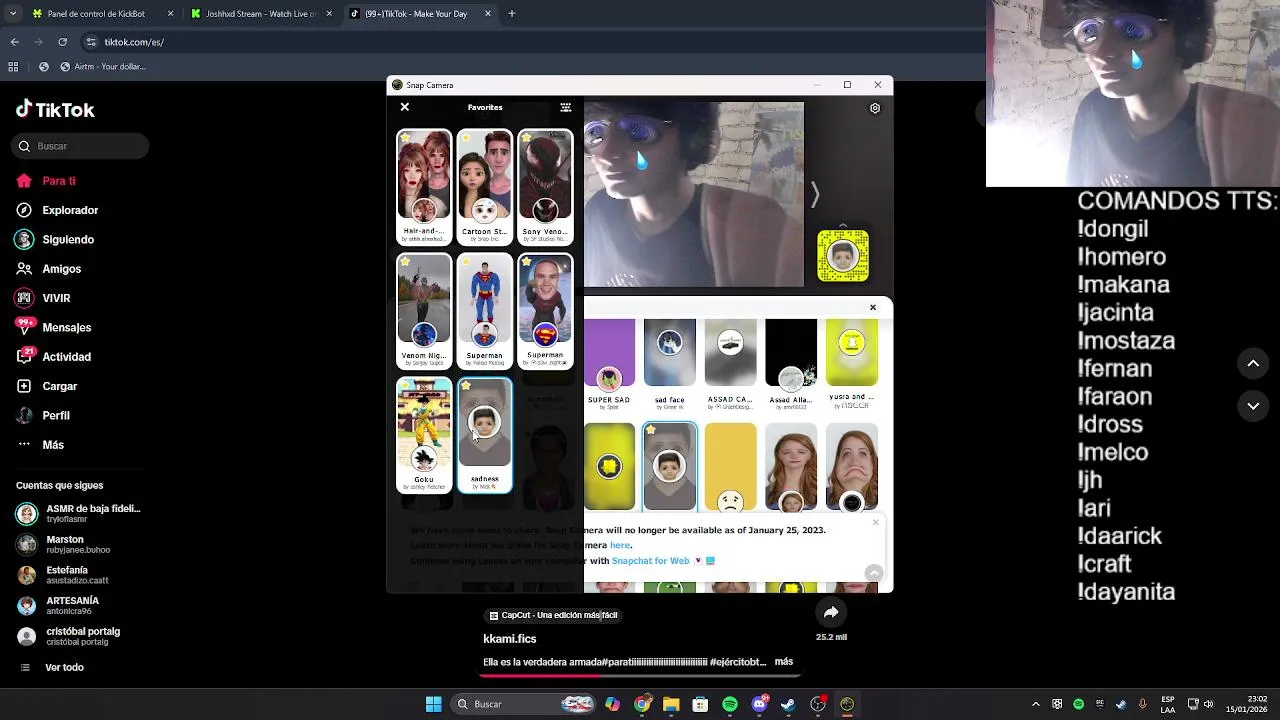Expand the camera preview side arrow
The height and width of the screenshot is (720, 1280).
tap(815, 195)
